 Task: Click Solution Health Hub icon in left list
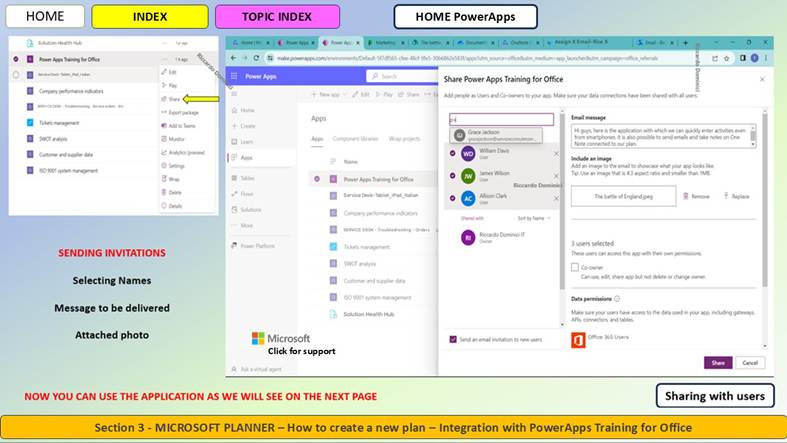(x=30, y=43)
